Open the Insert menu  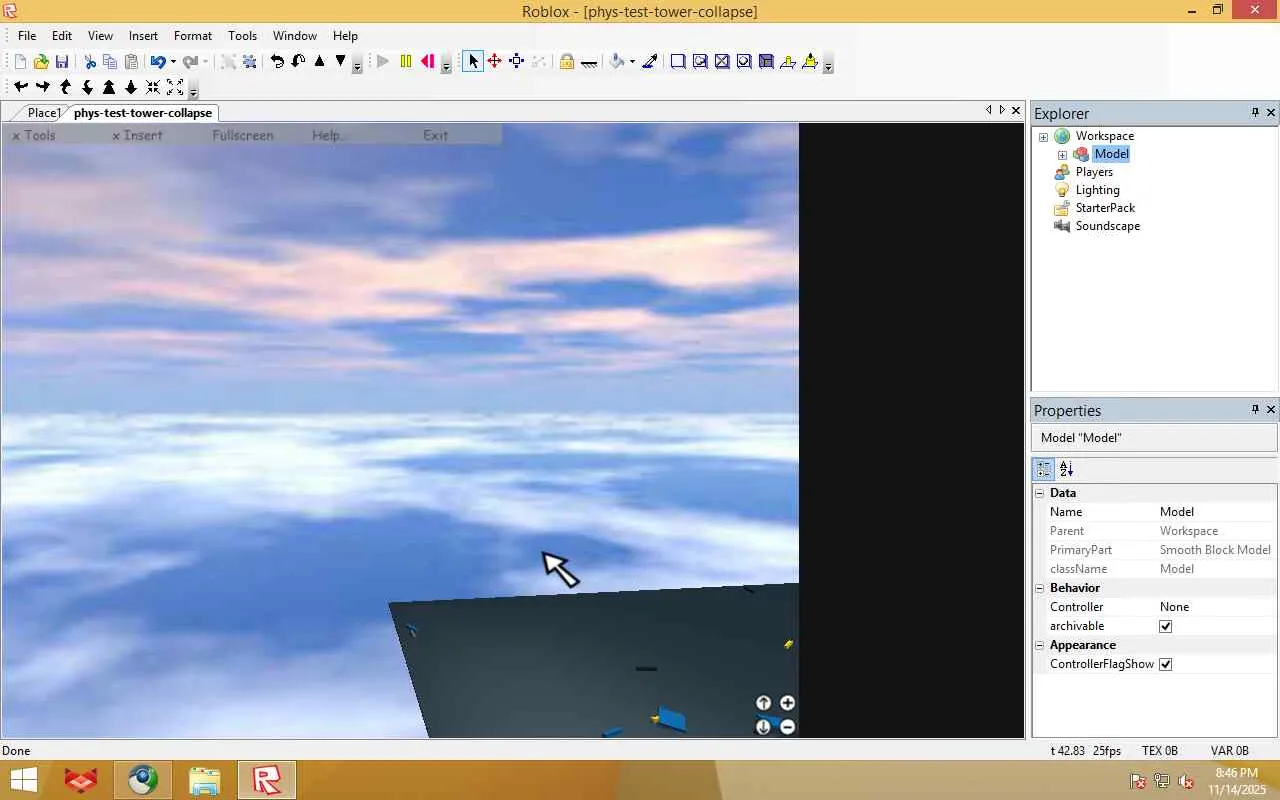pos(143,36)
